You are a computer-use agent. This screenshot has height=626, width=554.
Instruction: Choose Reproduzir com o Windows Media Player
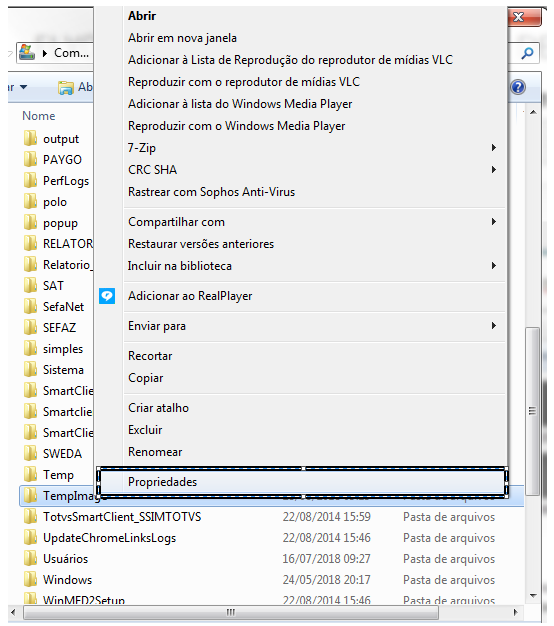[236, 126]
